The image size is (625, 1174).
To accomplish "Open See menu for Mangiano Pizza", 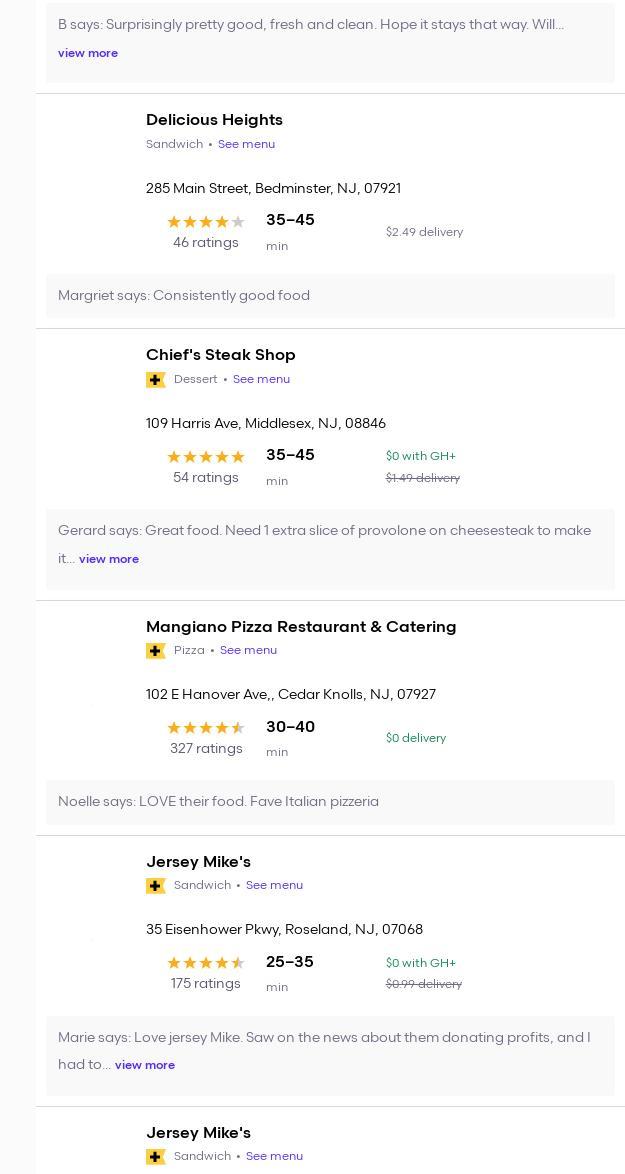I will [248, 650].
